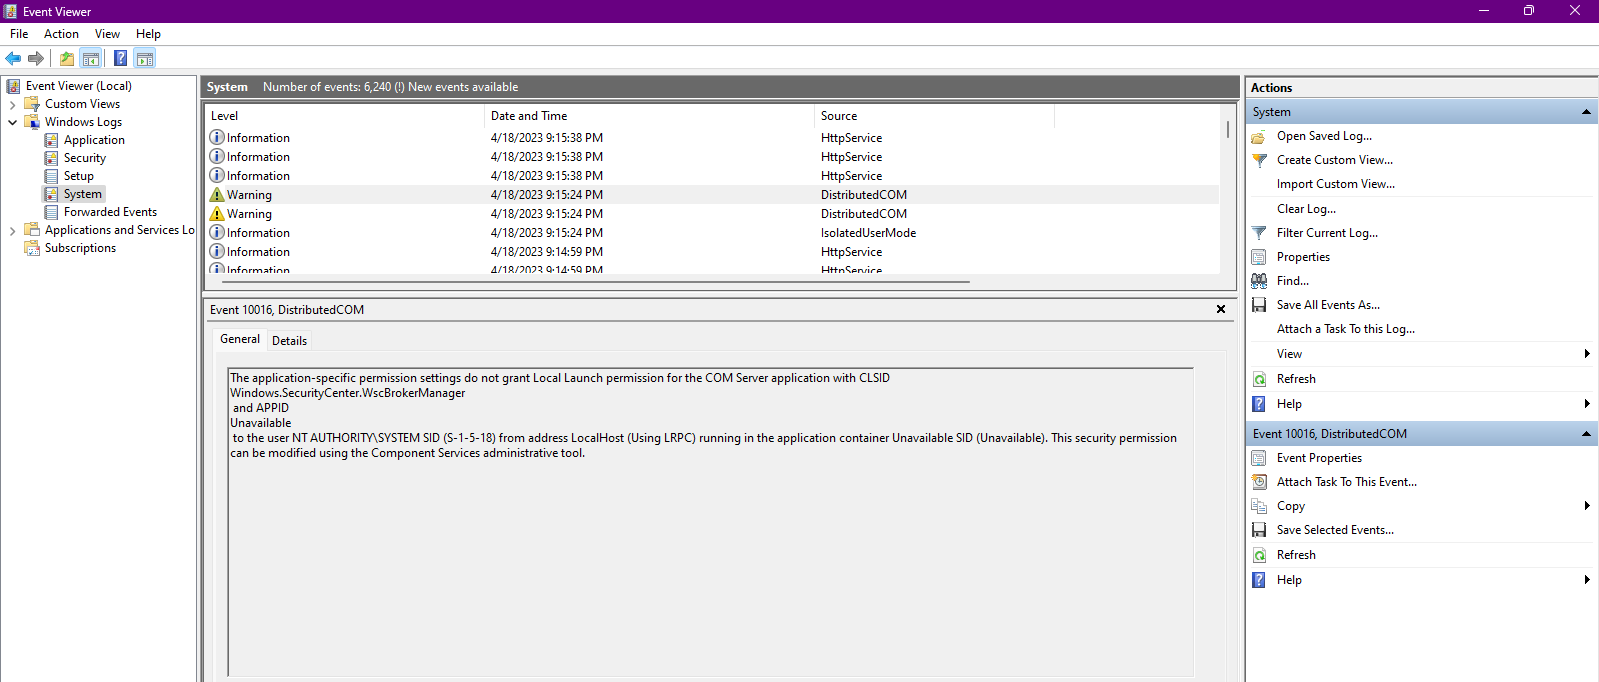Click the Attach Task To This Event icon
This screenshot has height=682, width=1599.
tap(1259, 482)
